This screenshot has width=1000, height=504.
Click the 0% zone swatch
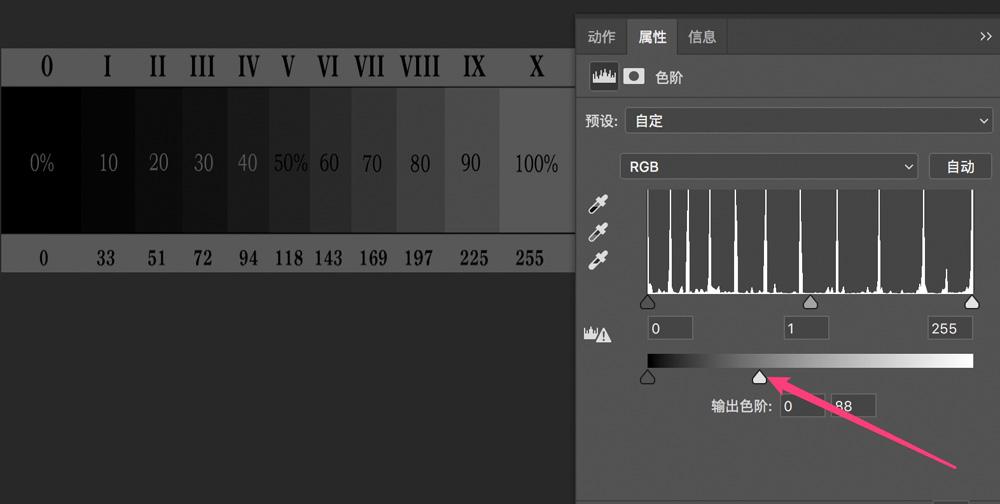pos(41,160)
